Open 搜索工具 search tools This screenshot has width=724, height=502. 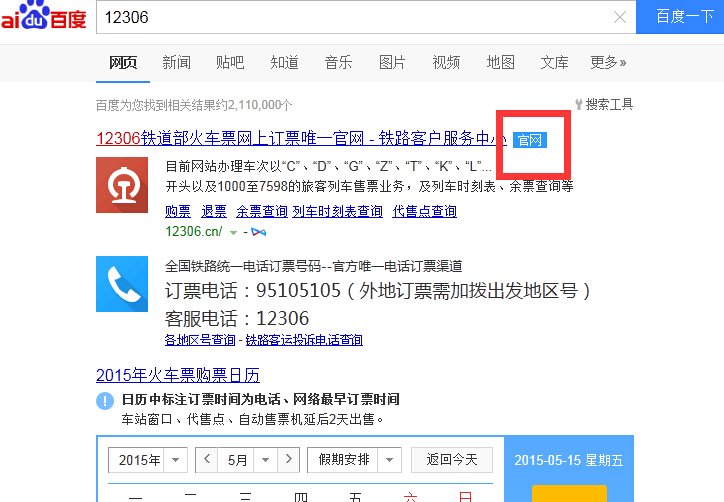pos(604,104)
